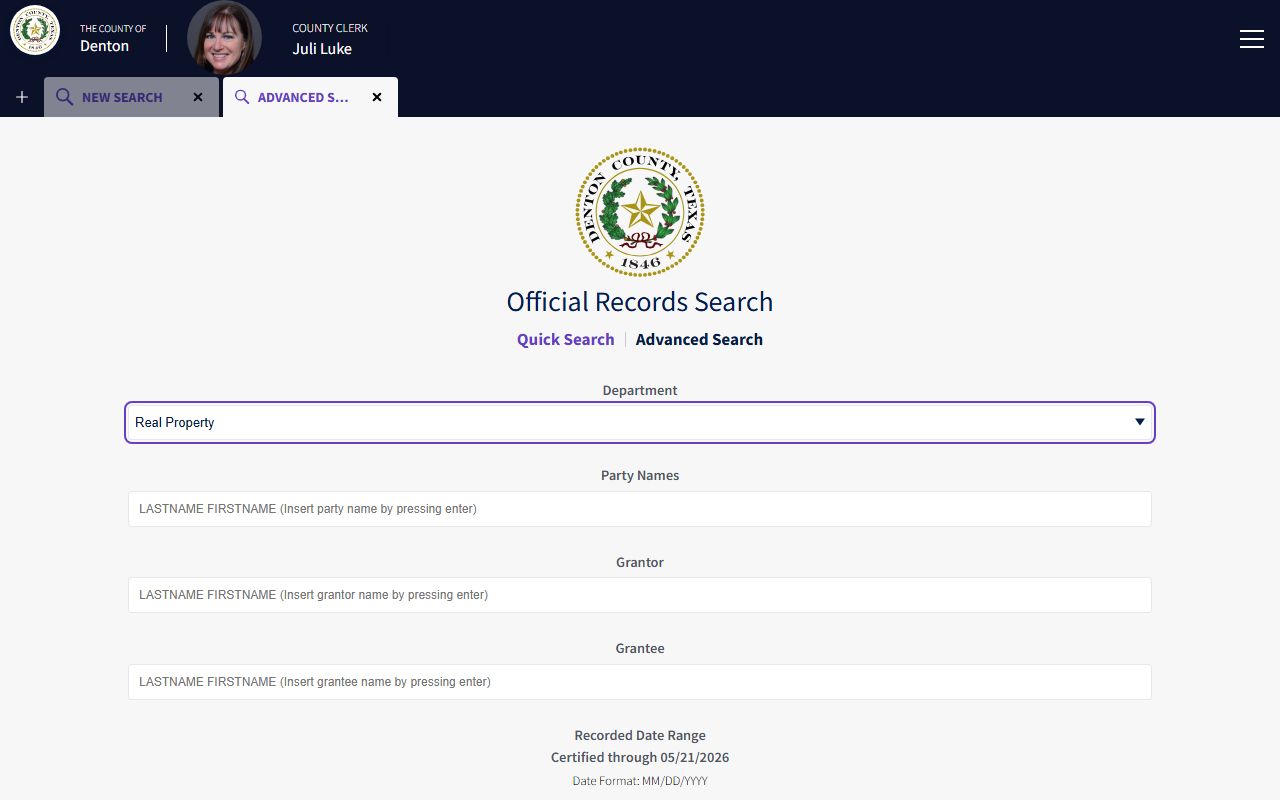Click the large Denton County Texas seal
The height and width of the screenshot is (800, 1280).
[x=640, y=212]
